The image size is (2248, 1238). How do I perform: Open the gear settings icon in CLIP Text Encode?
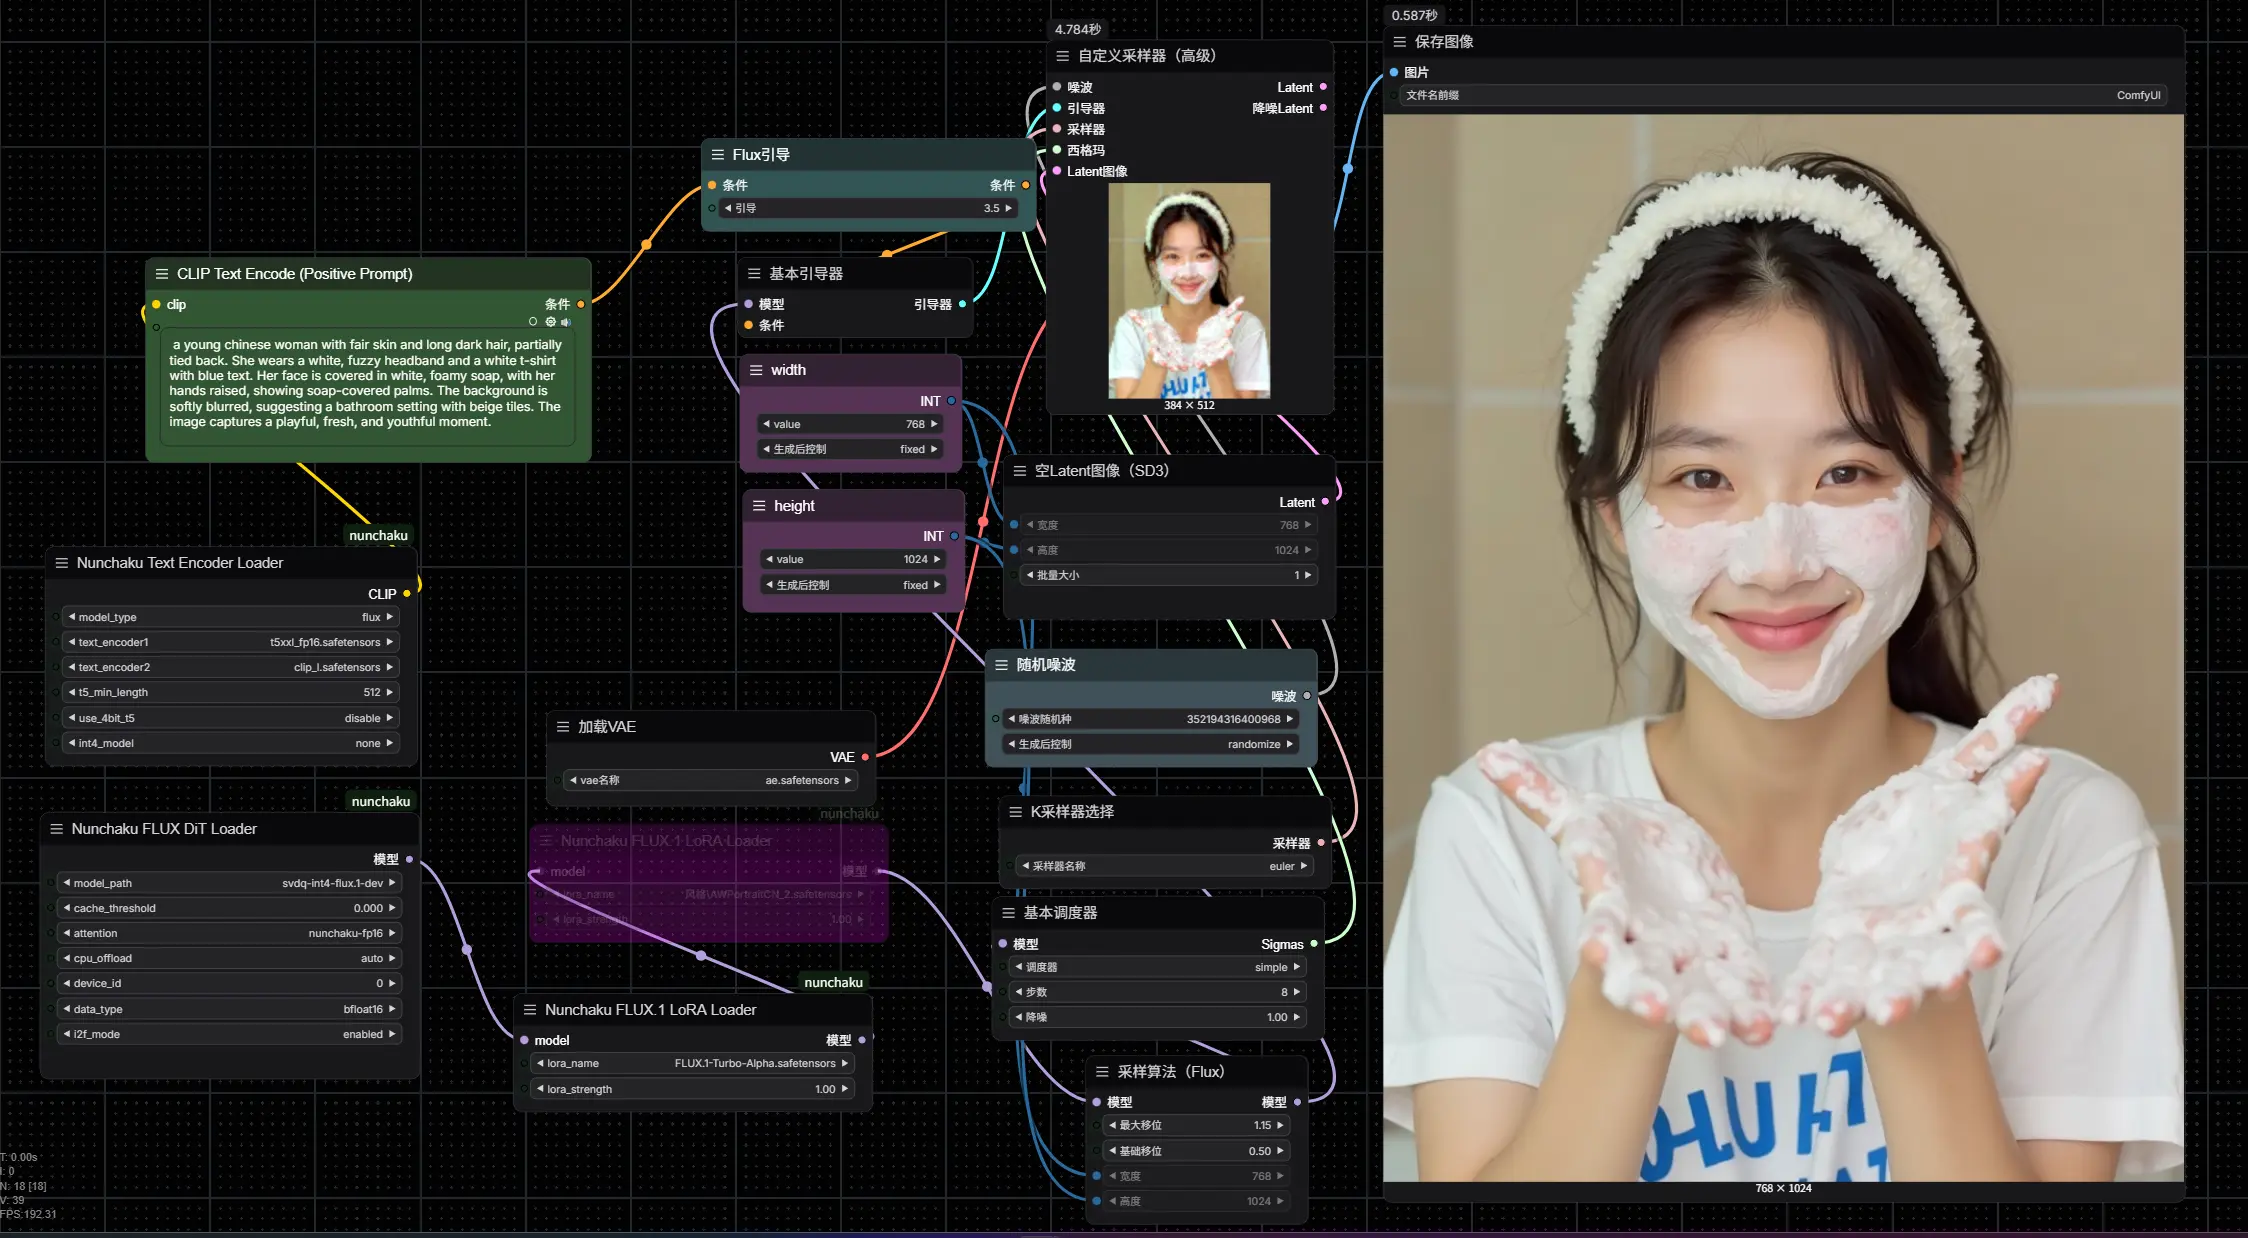(x=550, y=322)
